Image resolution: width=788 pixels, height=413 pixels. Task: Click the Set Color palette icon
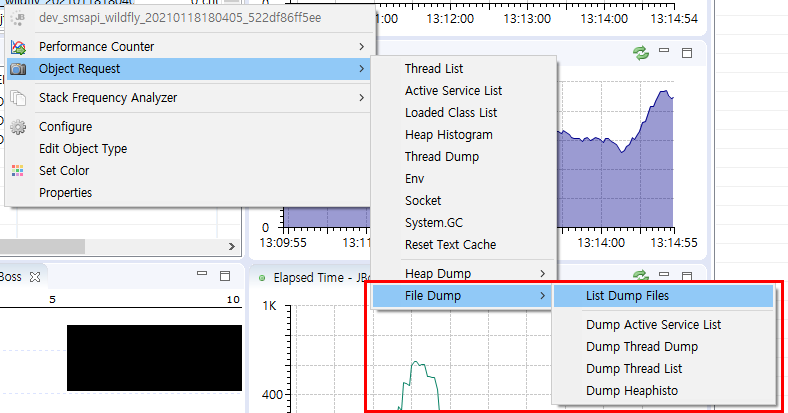(x=18, y=171)
